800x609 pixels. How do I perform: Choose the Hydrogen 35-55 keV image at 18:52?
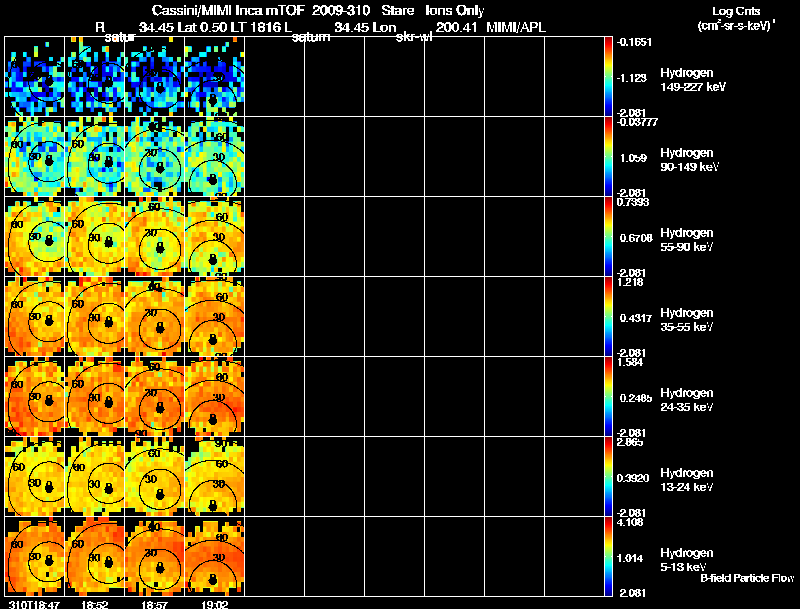95,317
